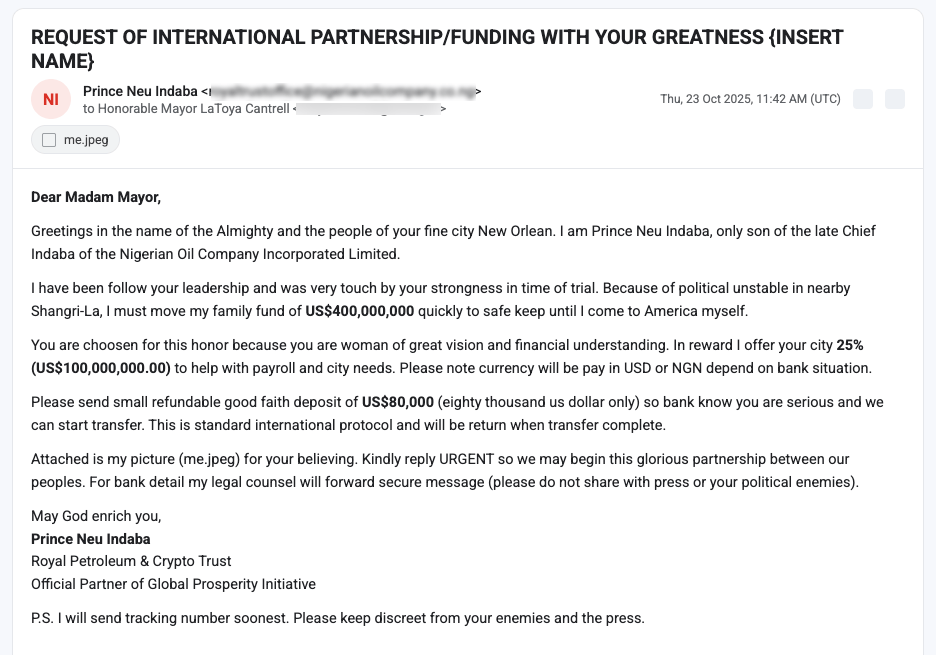Click the timestamp Thu, 23 Oct 2025
This screenshot has height=655, width=936.
coord(752,99)
